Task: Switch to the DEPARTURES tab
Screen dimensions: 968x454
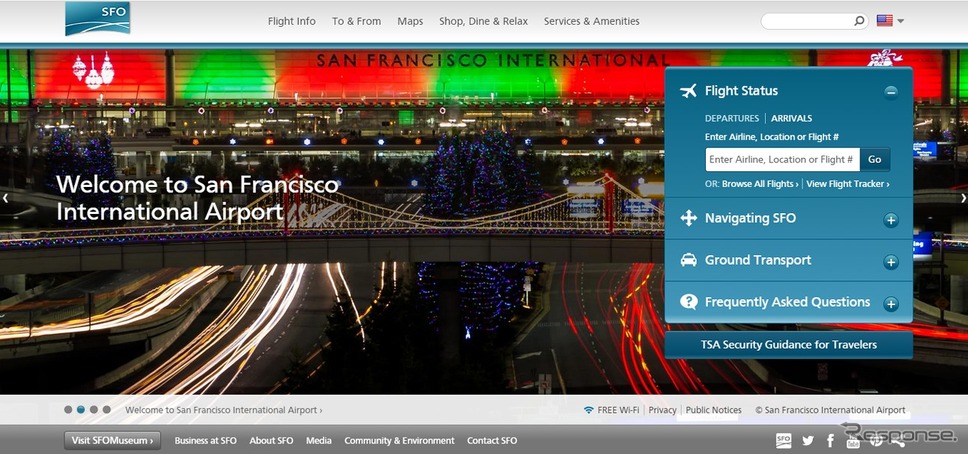Action: click(732, 118)
